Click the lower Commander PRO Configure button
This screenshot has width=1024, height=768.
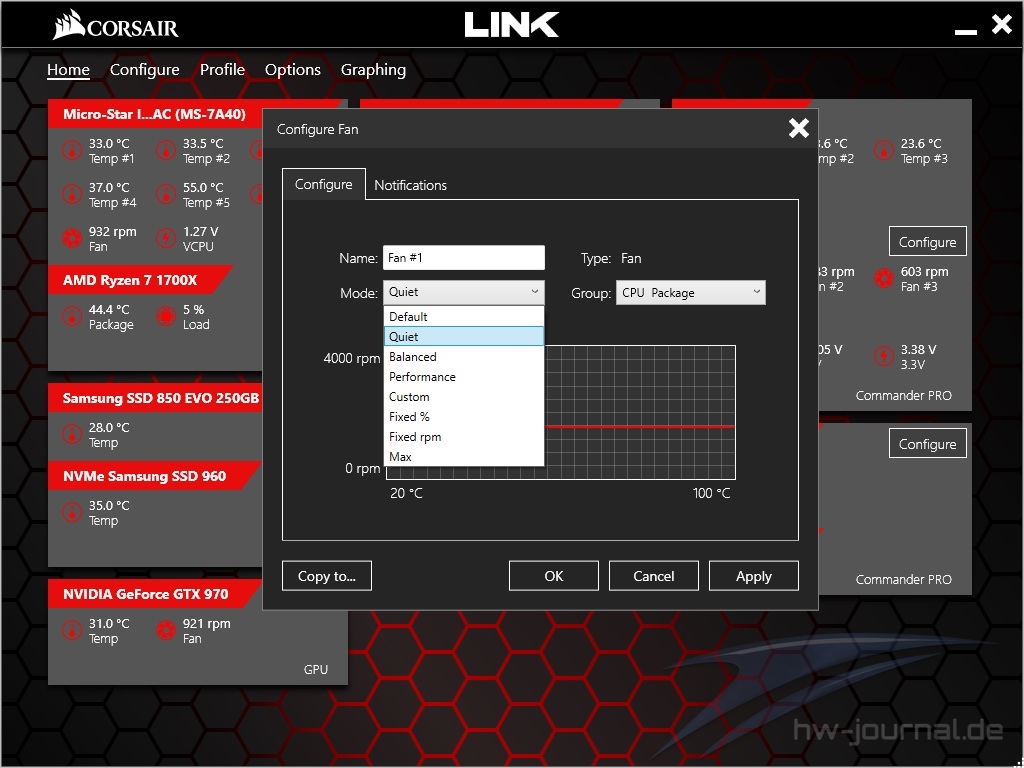927,443
